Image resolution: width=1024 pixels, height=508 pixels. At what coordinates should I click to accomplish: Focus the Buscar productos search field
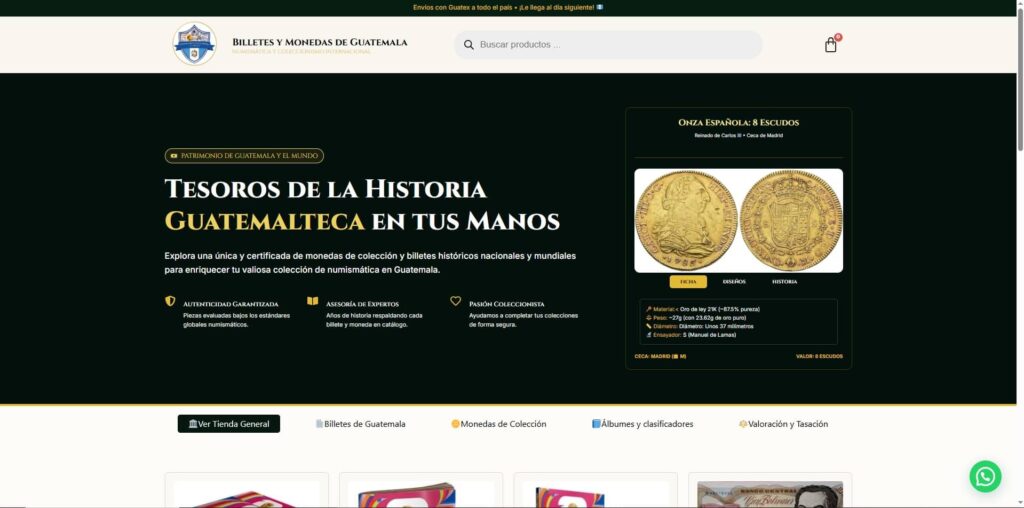coord(608,45)
